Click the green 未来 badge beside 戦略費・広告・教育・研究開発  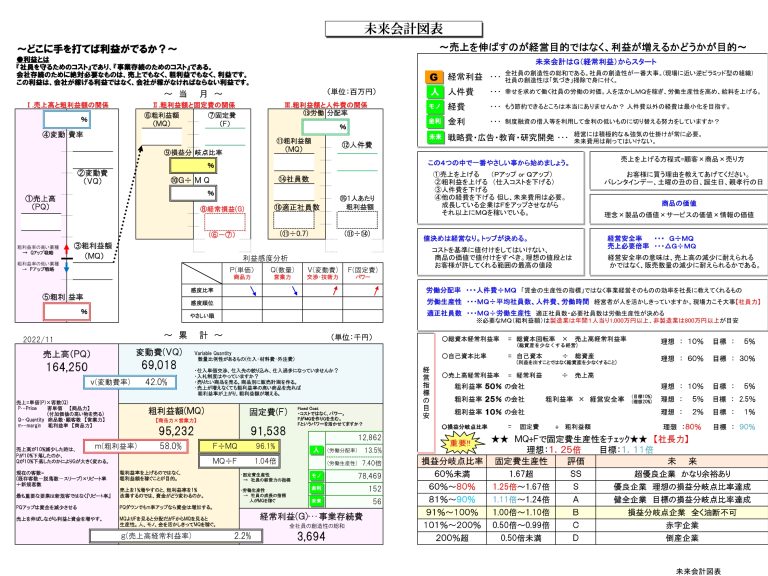pos(434,137)
